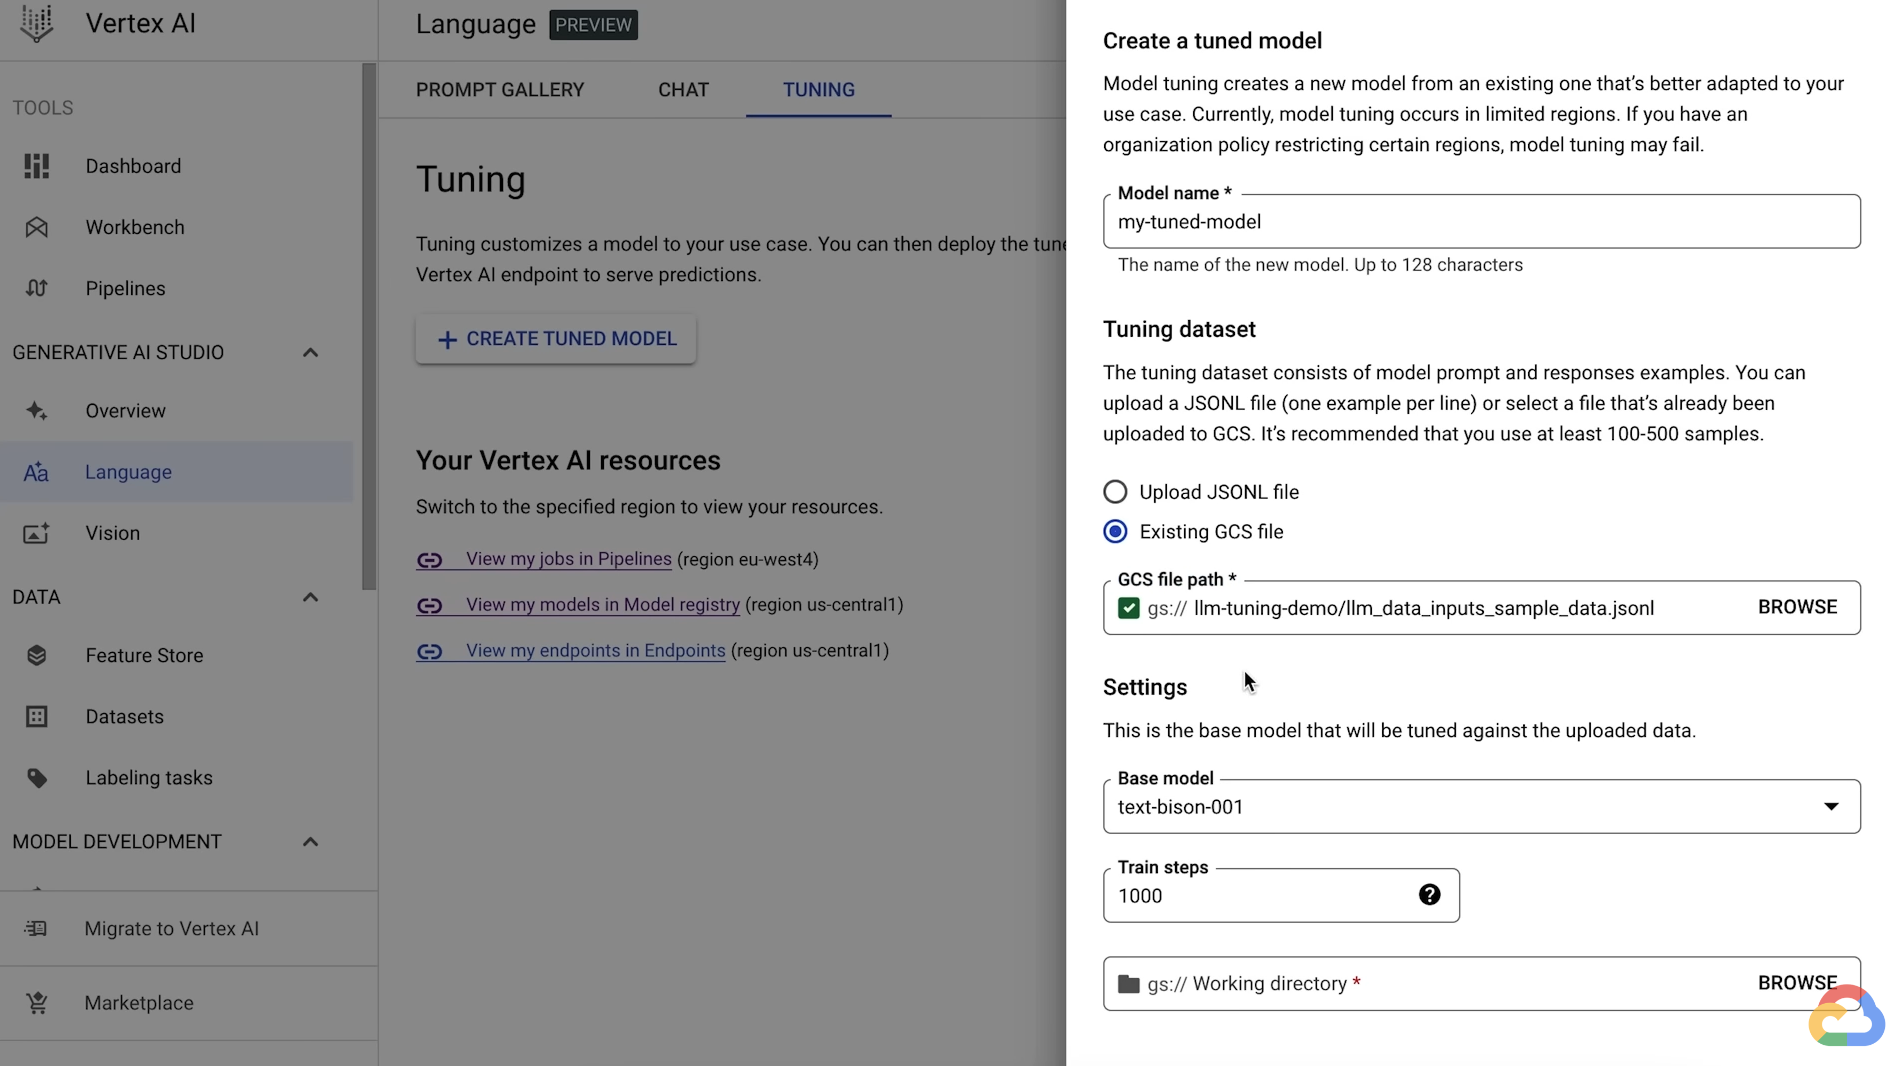Click the Vision image icon
The width and height of the screenshot is (1904, 1066).
tap(37, 533)
